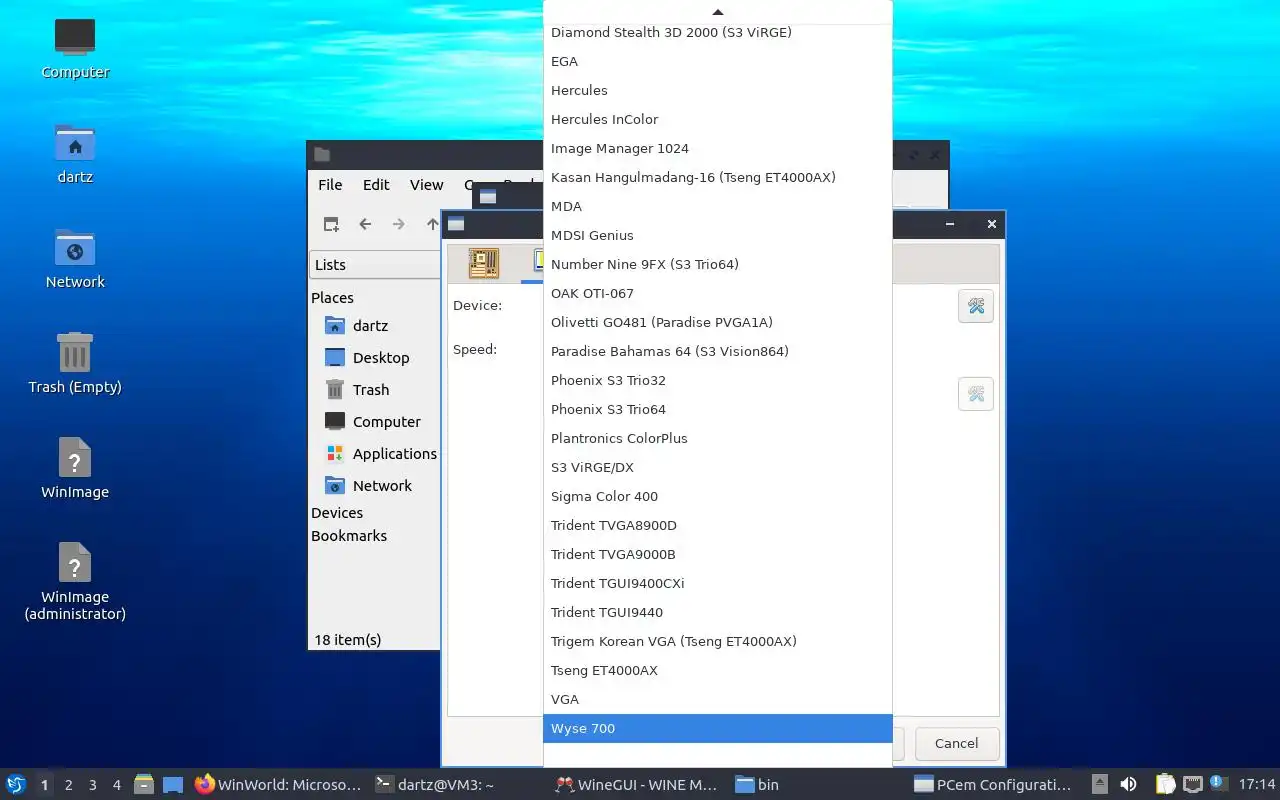Click Cancel in PCem configuration dialog
Screen dimensions: 1280x800
click(x=956, y=743)
